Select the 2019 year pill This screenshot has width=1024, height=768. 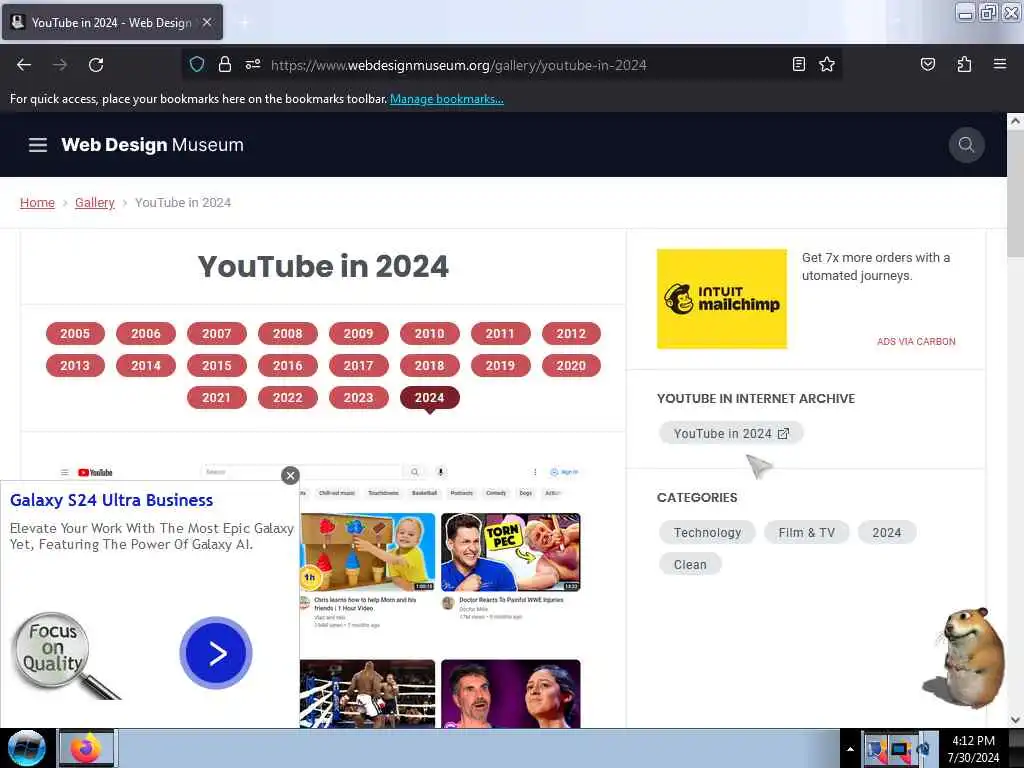click(x=500, y=366)
